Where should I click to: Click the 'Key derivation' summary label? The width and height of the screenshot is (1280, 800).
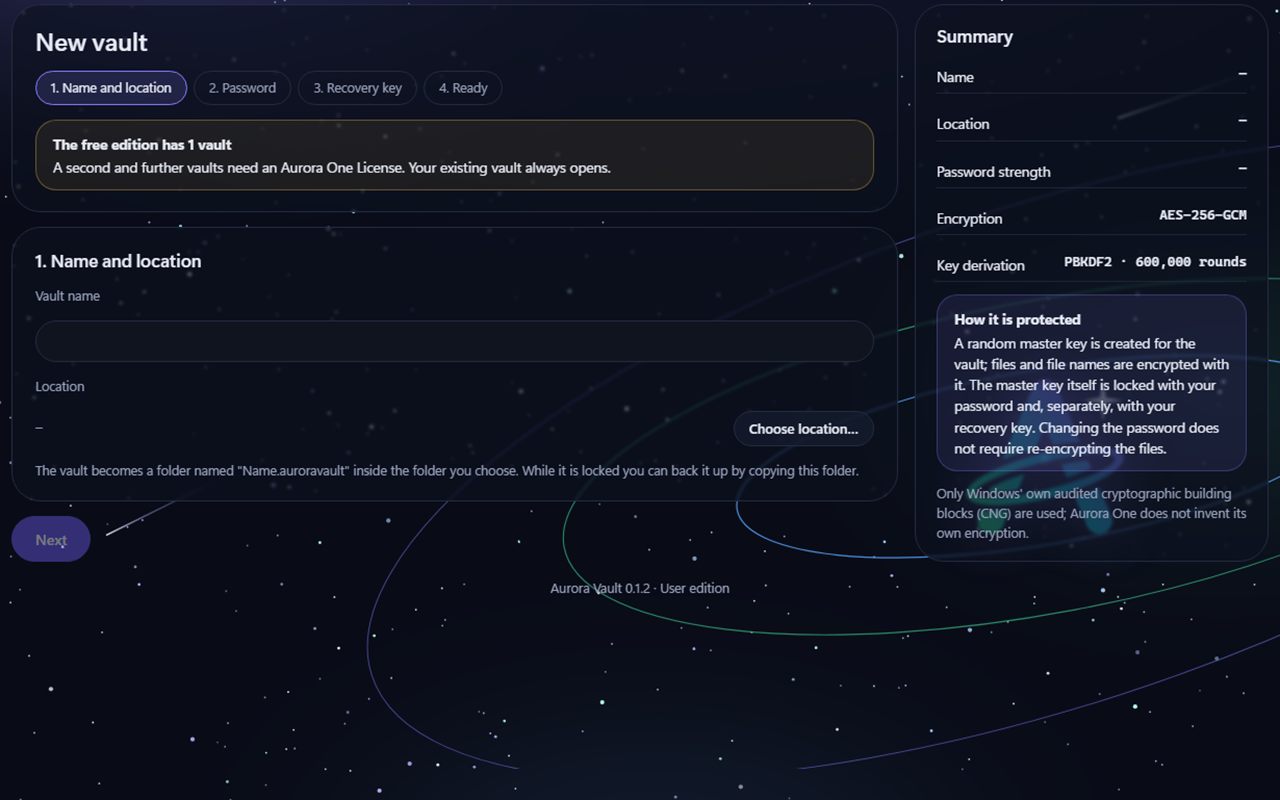[980, 266]
